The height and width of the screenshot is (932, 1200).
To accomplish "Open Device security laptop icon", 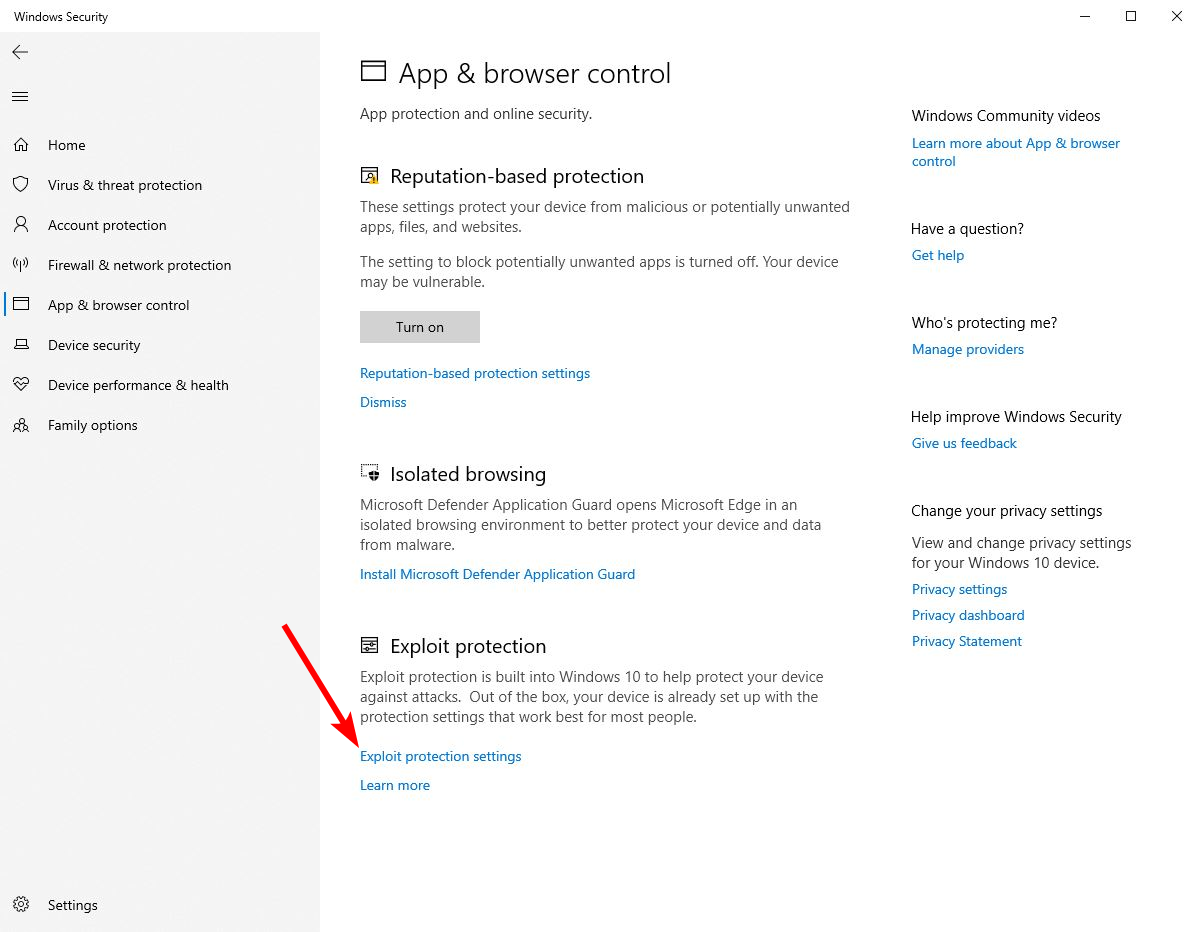I will [20, 345].
